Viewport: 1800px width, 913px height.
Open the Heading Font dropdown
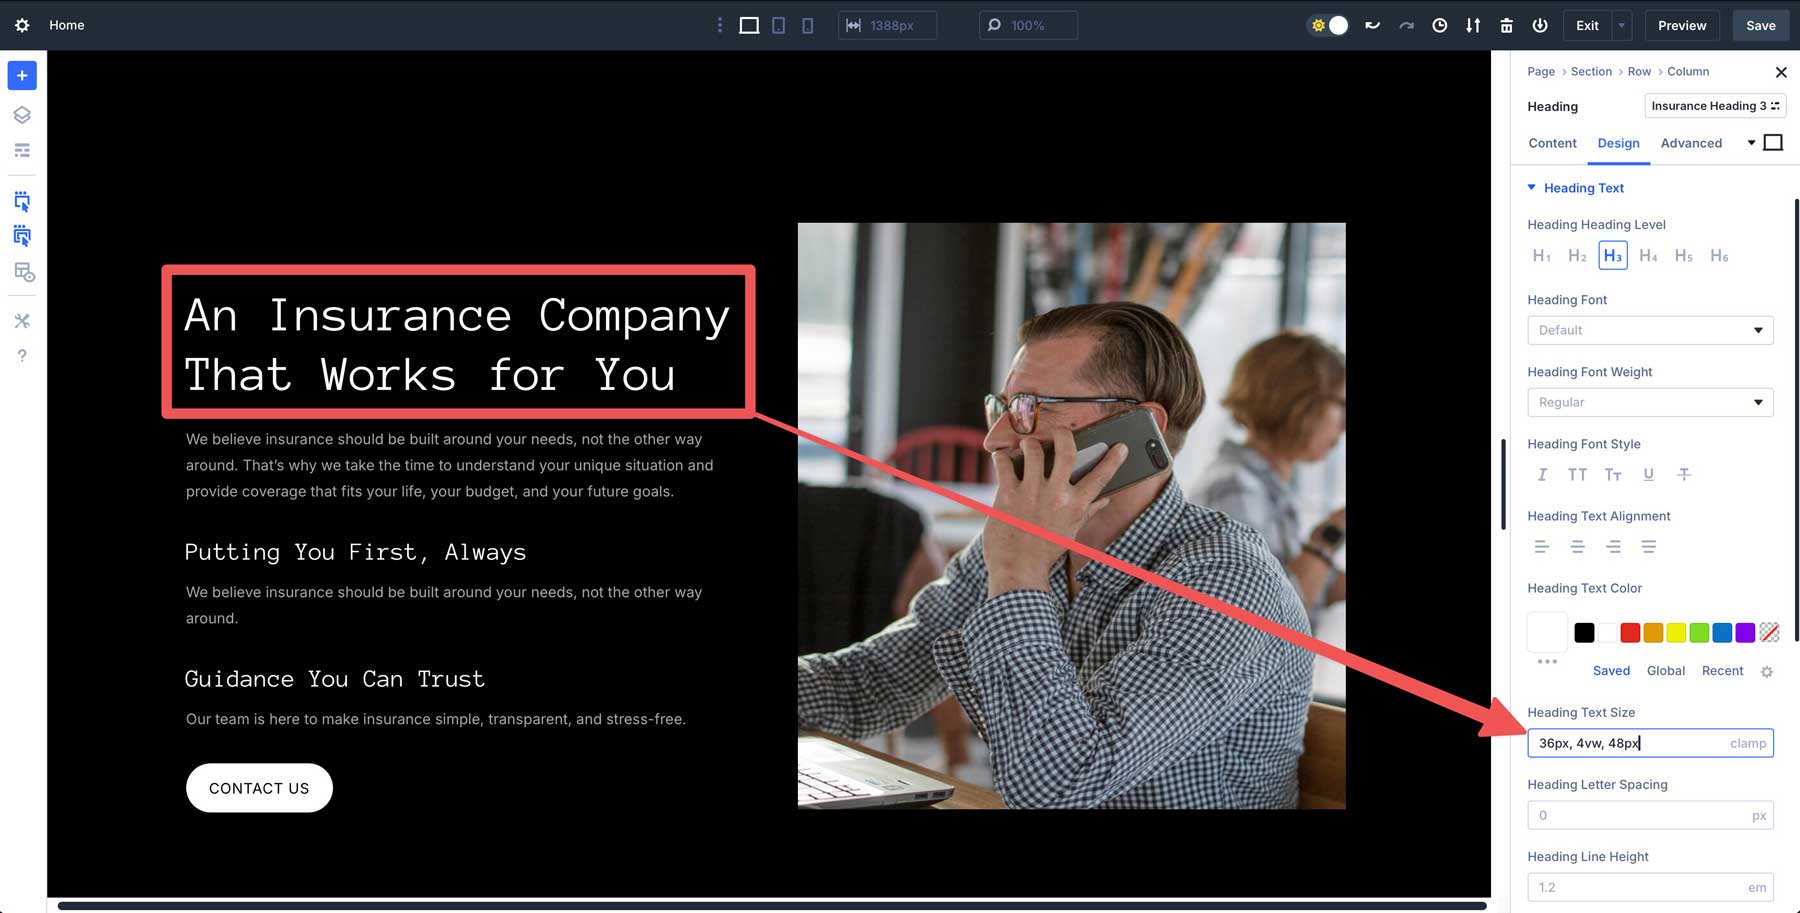tap(1650, 330)
